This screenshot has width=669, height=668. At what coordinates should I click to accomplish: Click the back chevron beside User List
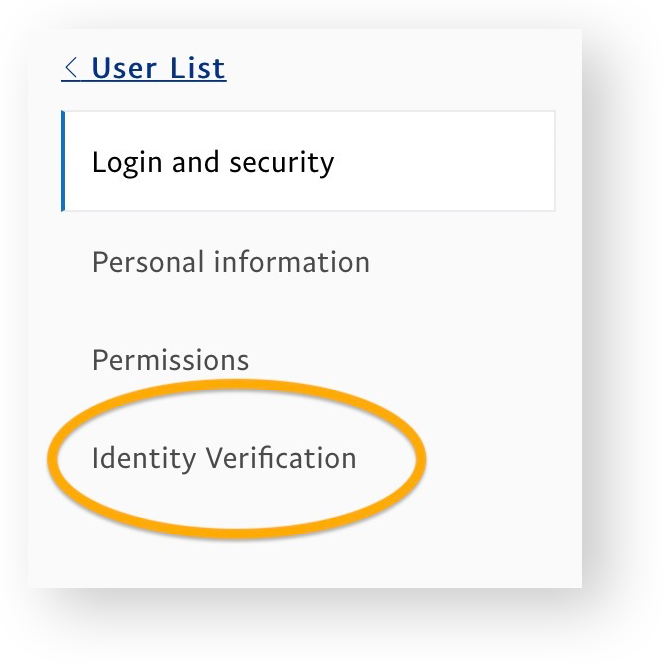click(x=71, y=69)
